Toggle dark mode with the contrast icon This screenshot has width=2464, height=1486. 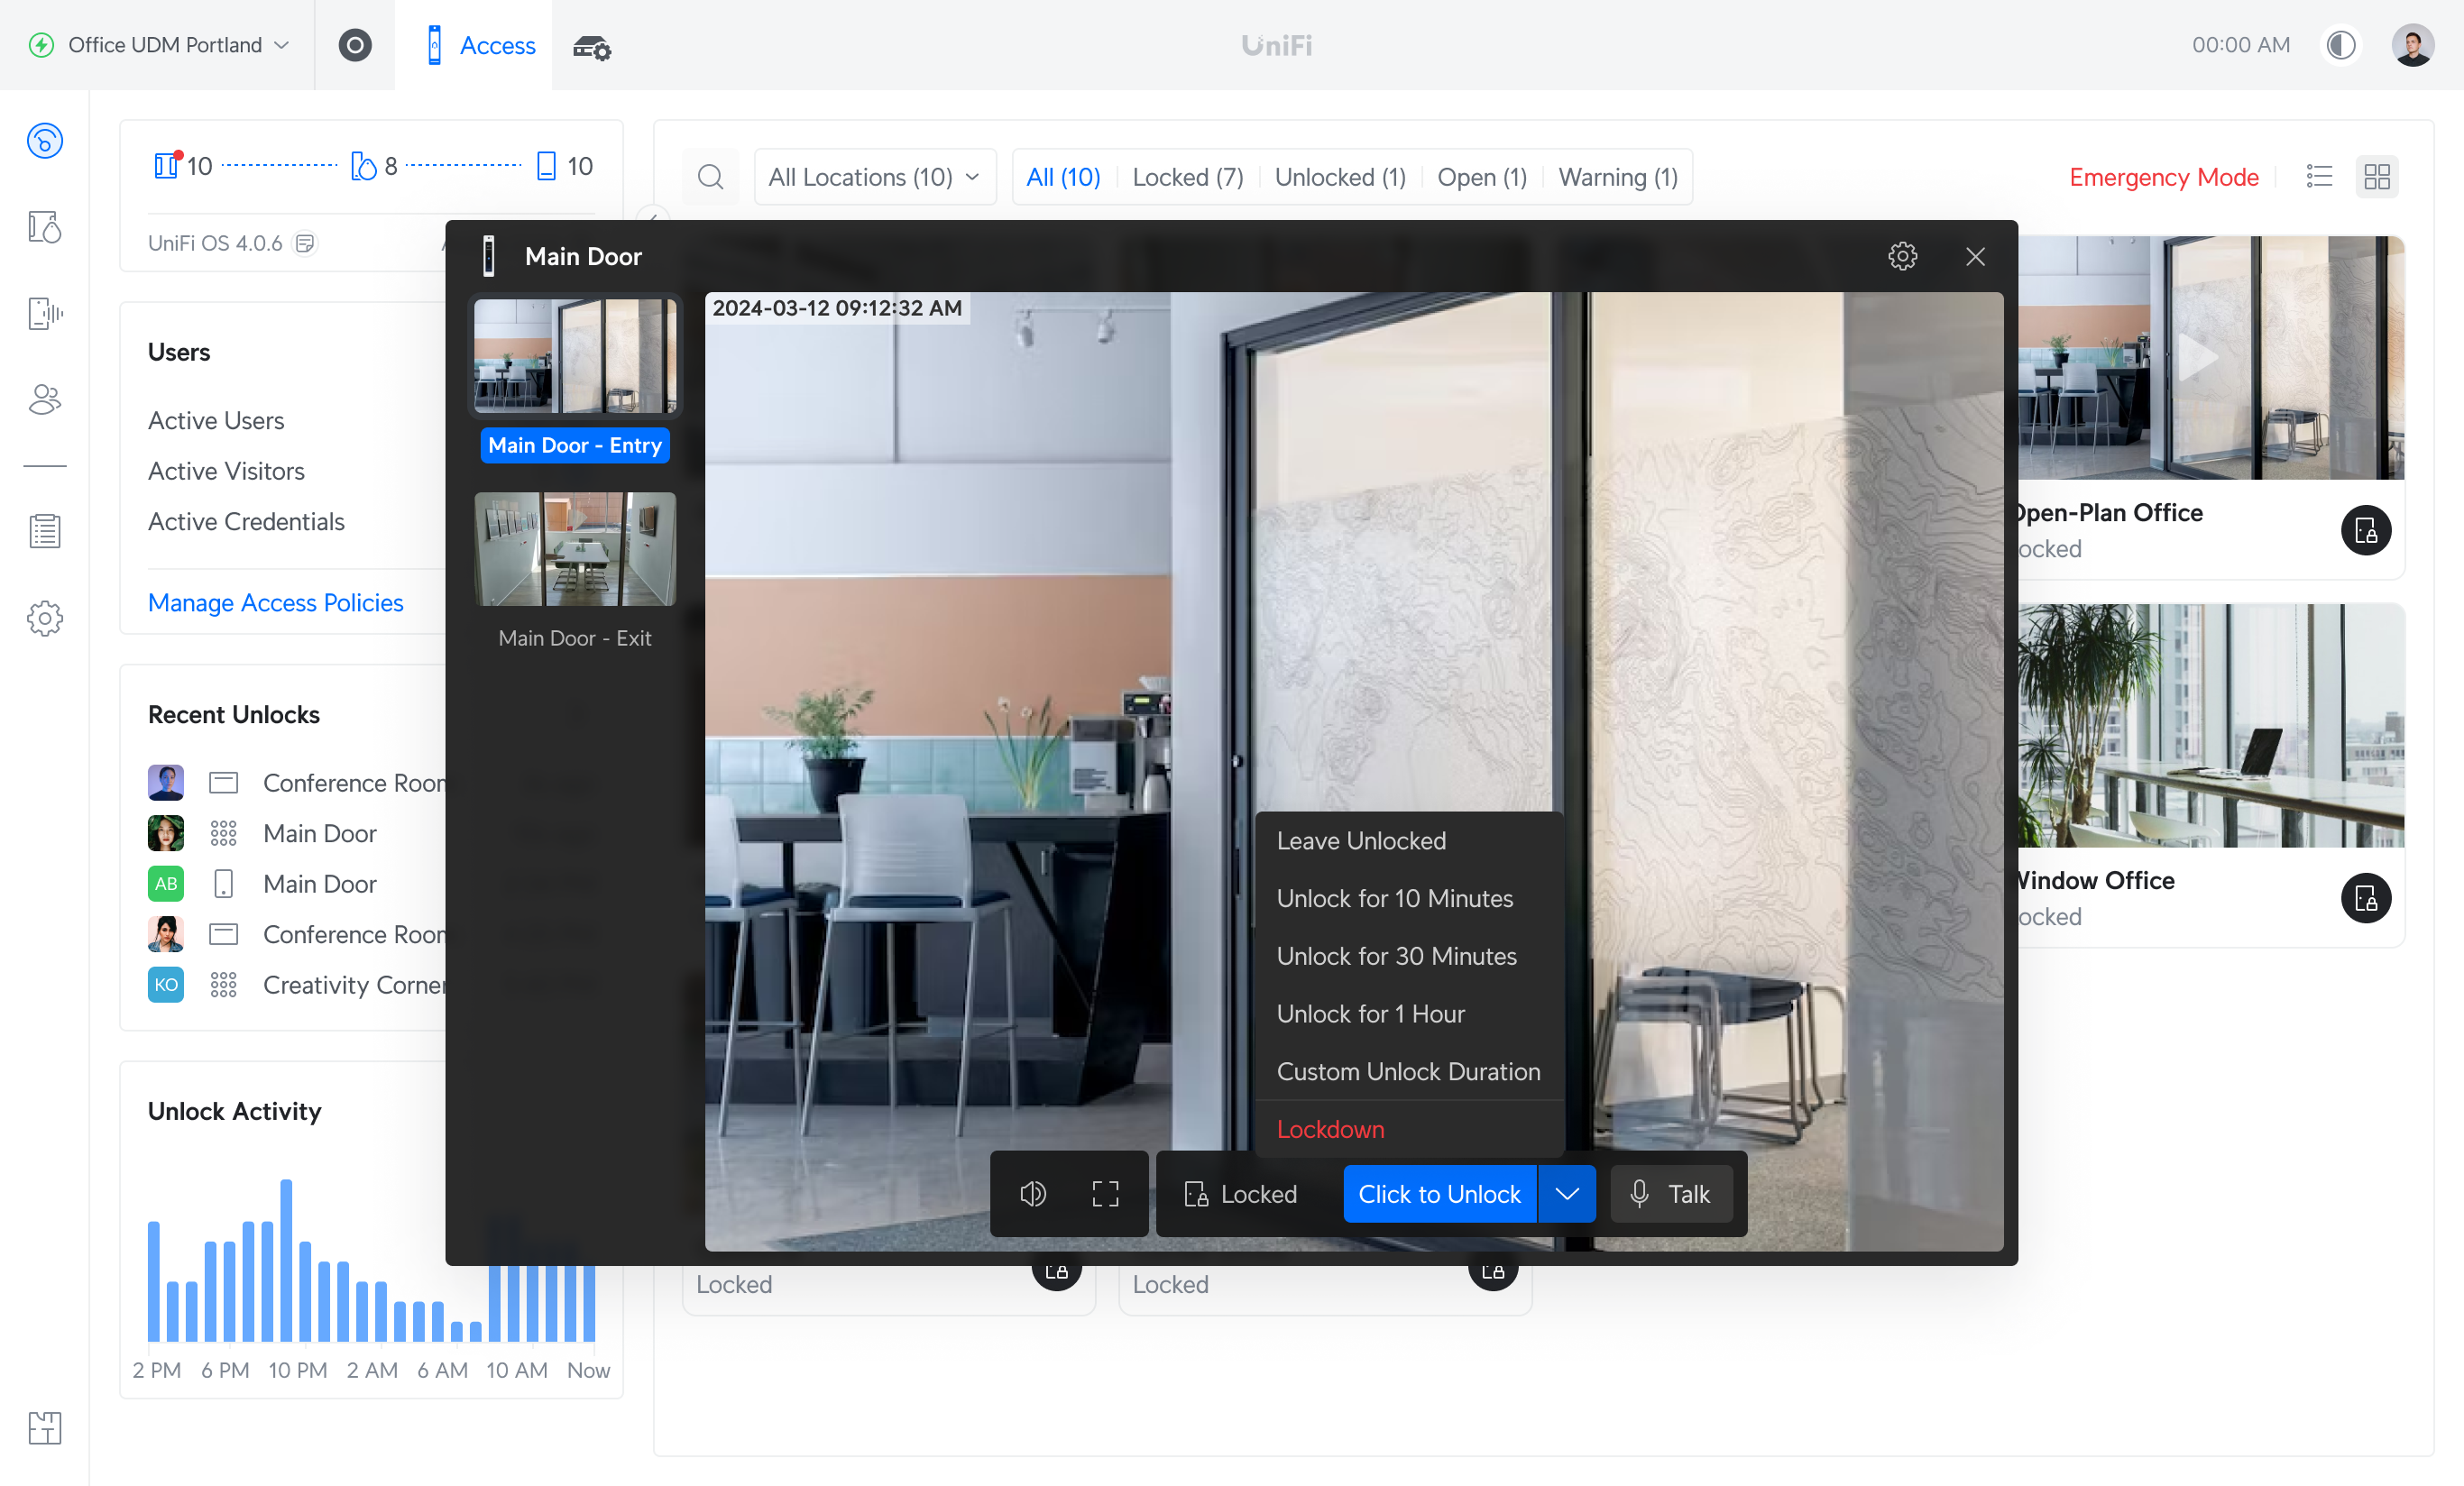coord(2340,44)
